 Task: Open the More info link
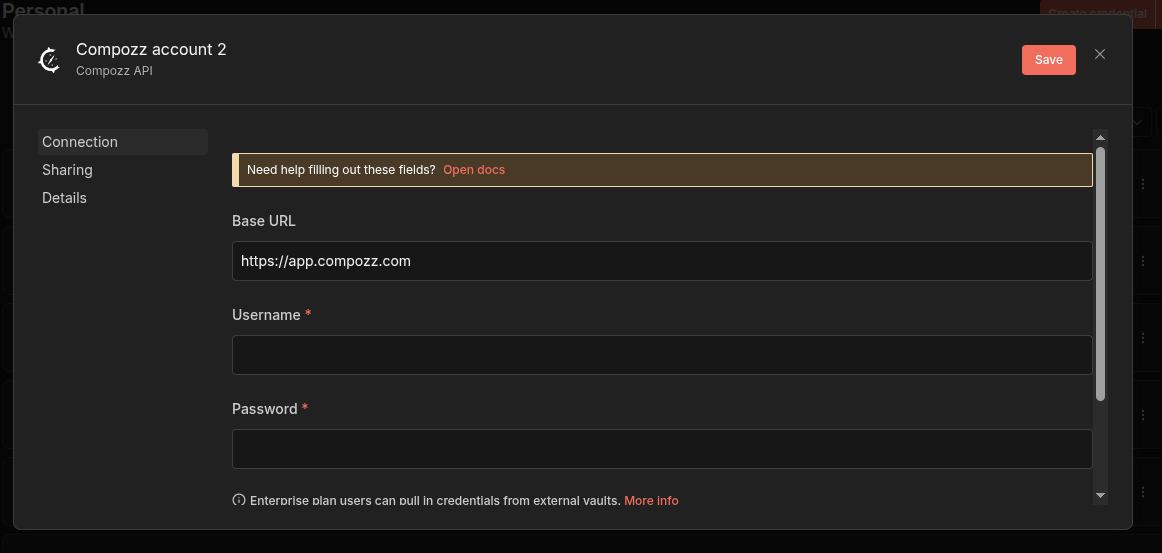pyautogui.click(x=651, y=500)
